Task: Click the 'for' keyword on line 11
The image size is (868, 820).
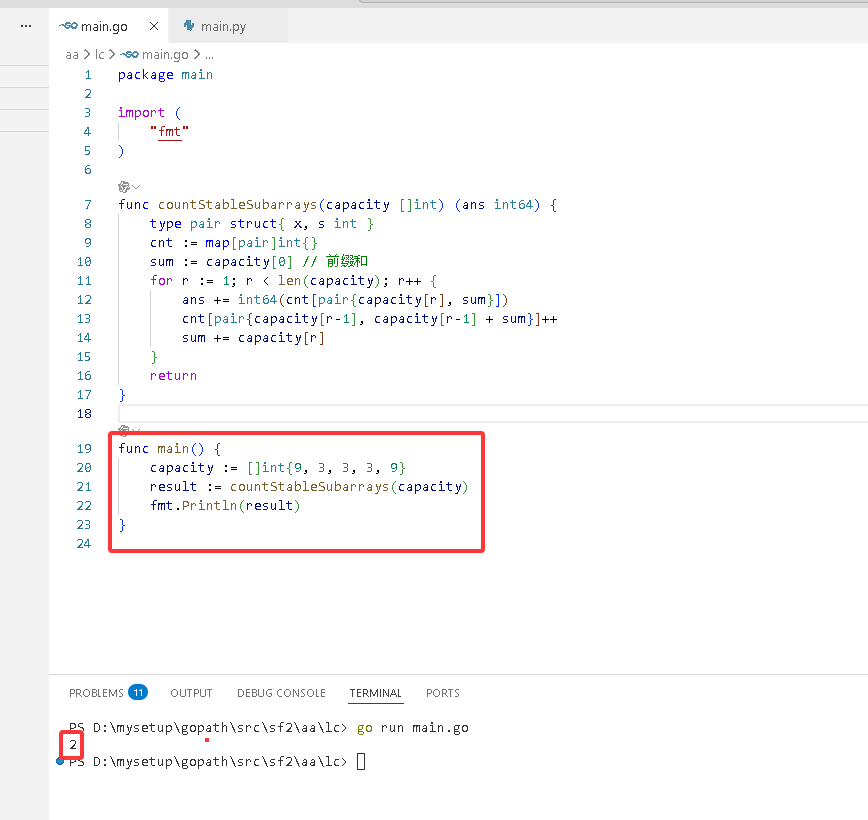Action: pyautogui.click(x=161, y=281)
